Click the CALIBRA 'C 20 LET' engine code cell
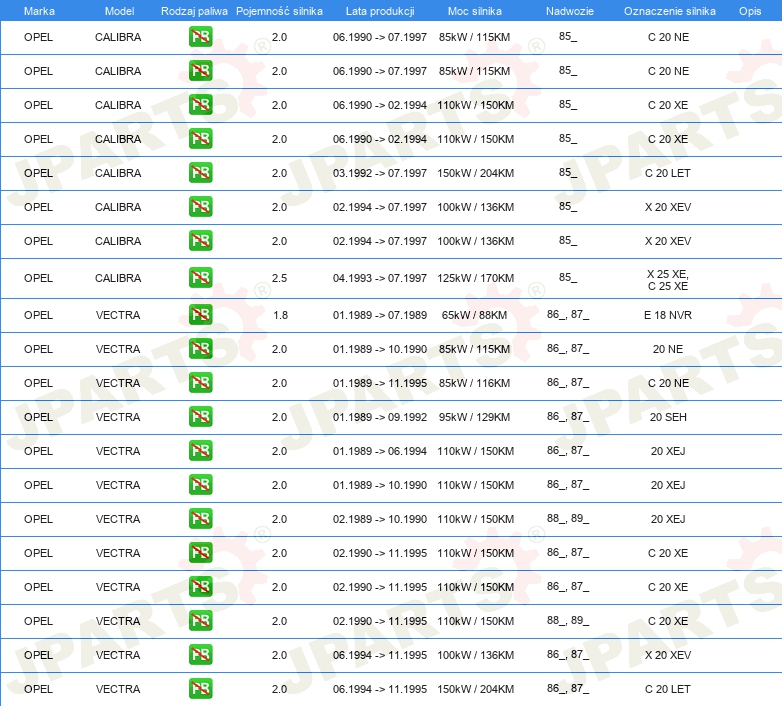 668,173
